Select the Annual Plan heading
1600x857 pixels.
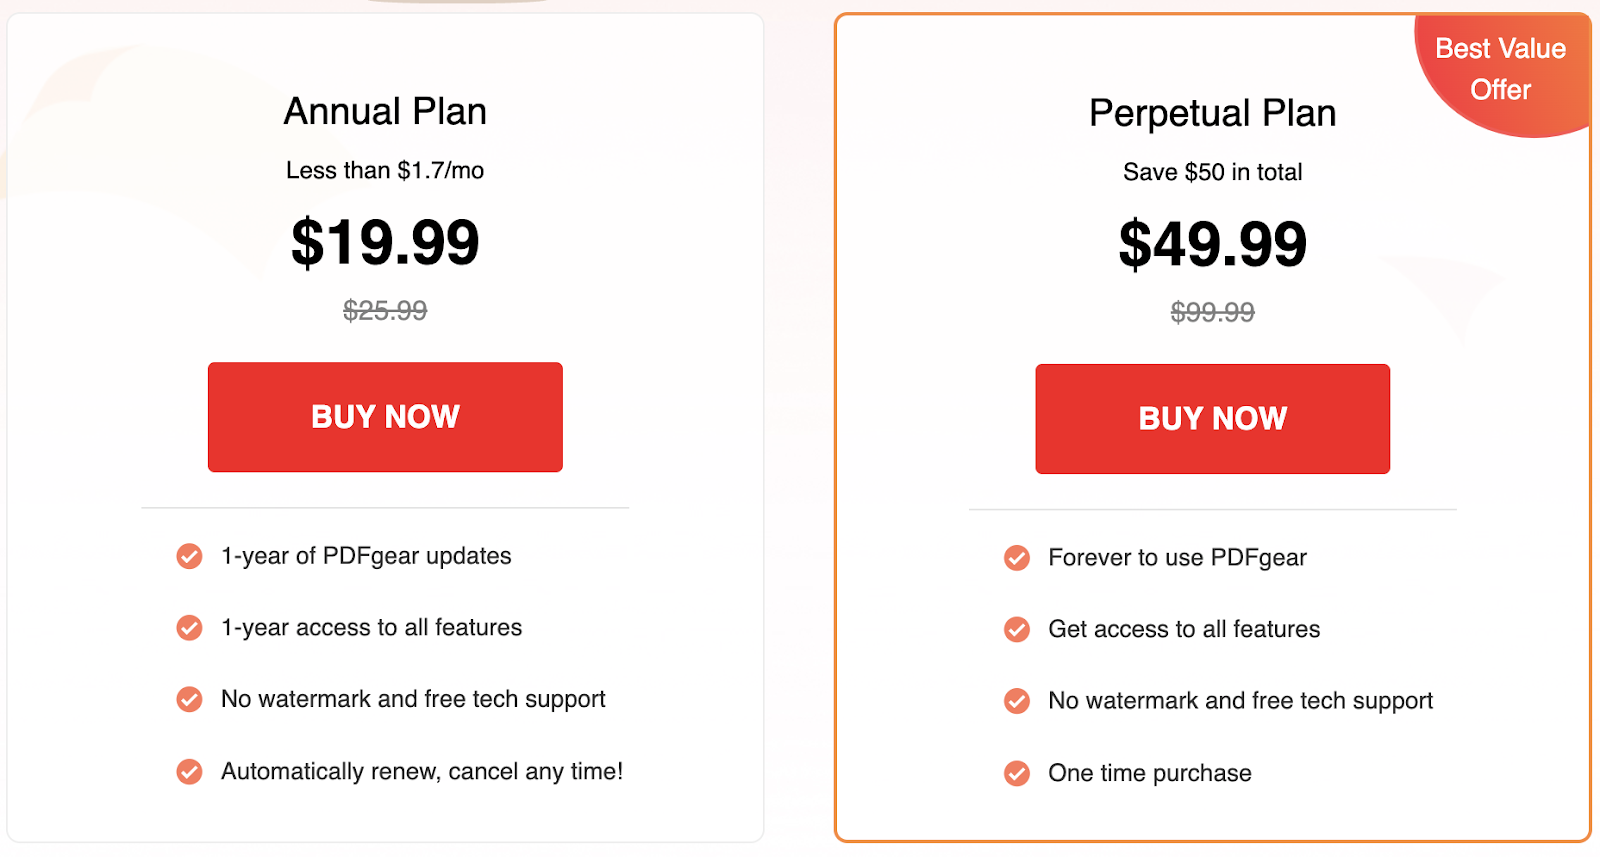click(x=385, y=111)
